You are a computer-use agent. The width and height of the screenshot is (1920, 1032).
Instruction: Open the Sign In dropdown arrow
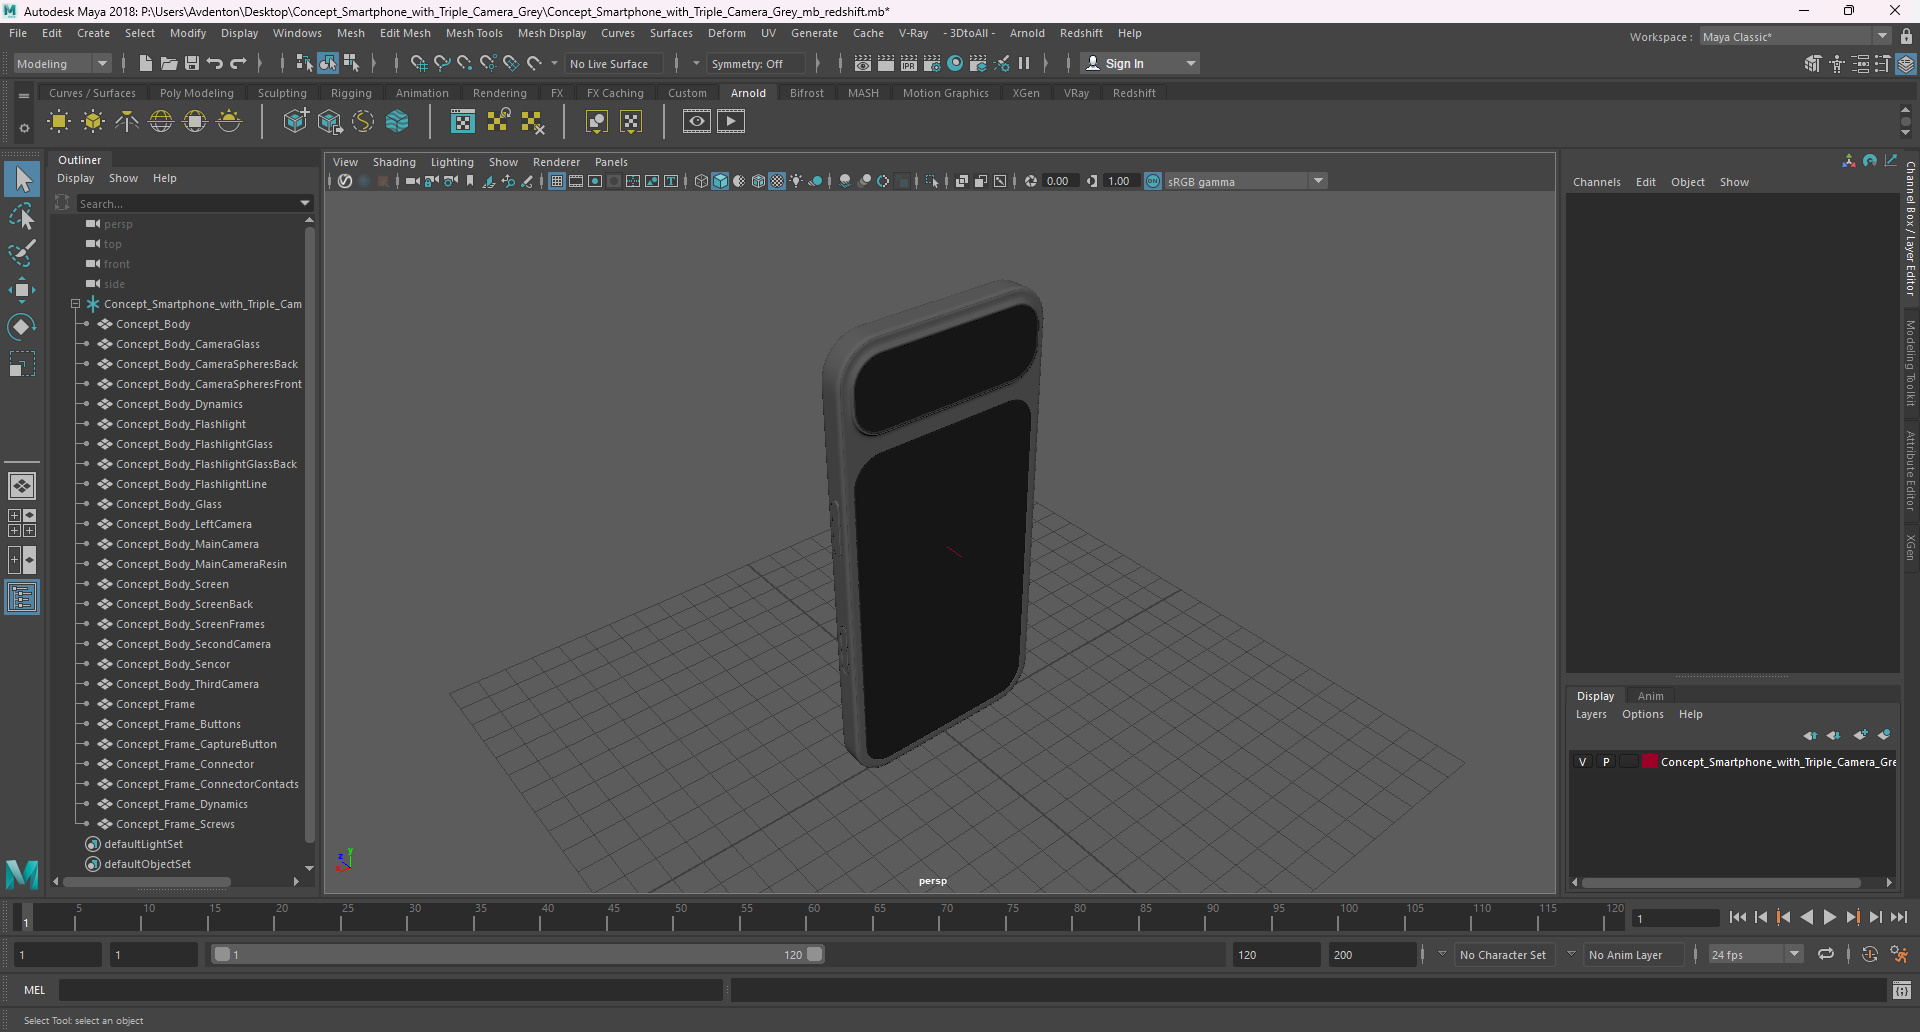1190,63
